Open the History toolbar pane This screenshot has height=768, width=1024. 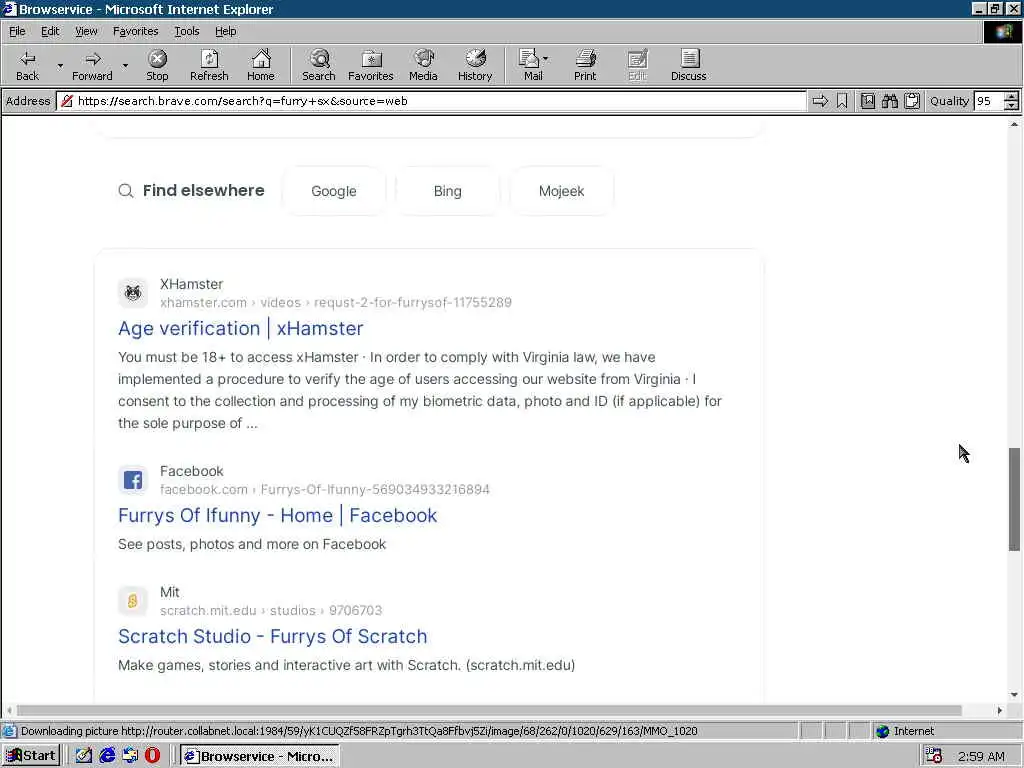tap(475, 65)
